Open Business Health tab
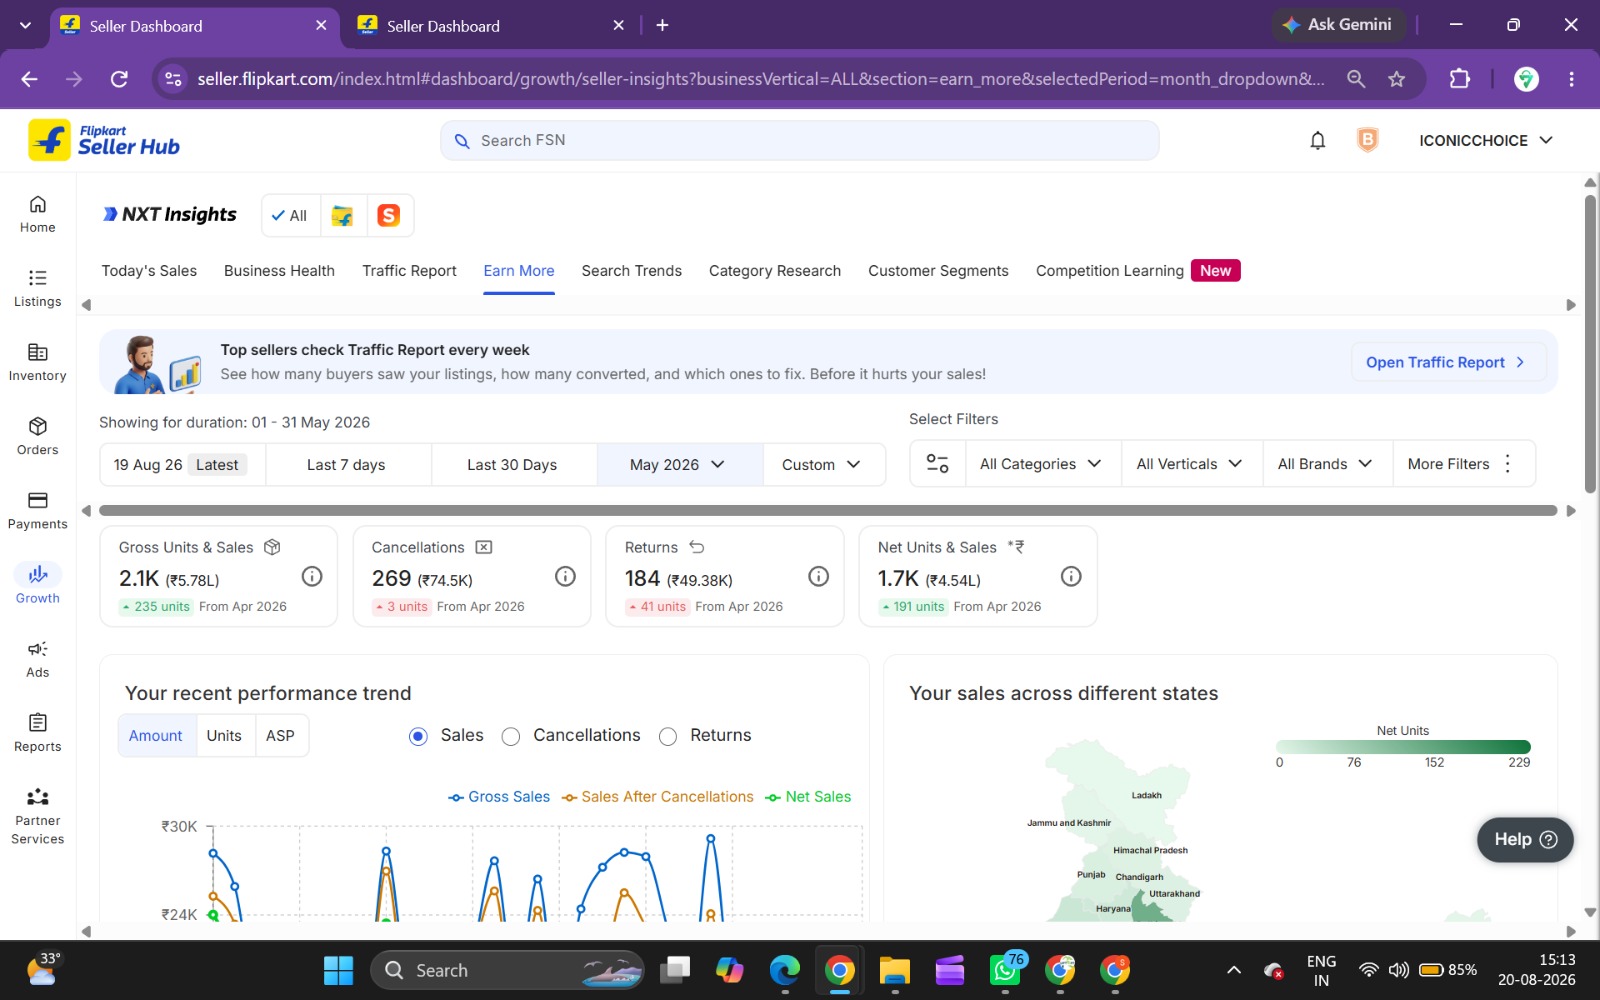The height and width of the screenshot is (1000, 1600). (x=279, y=271)
